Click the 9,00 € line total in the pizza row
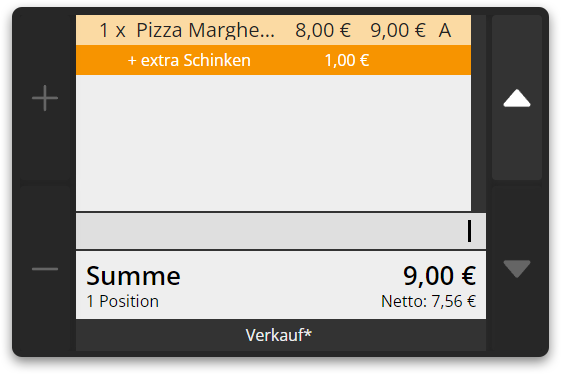561x374 pixels. coord(398,30)
